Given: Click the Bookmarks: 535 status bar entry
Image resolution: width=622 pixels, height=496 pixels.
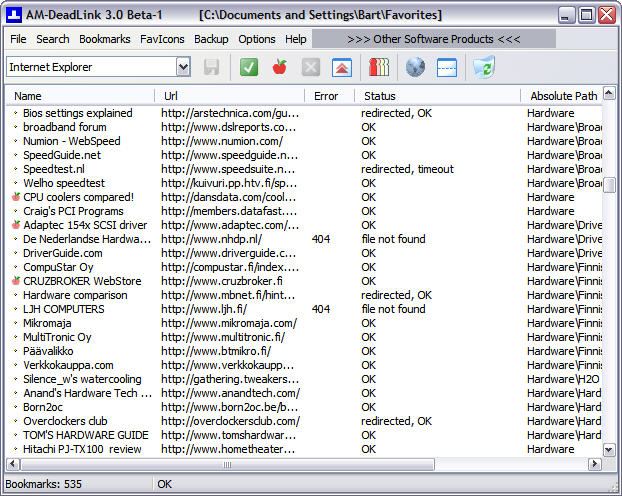Looking at the screenshot, I should [x=43, y=484].
